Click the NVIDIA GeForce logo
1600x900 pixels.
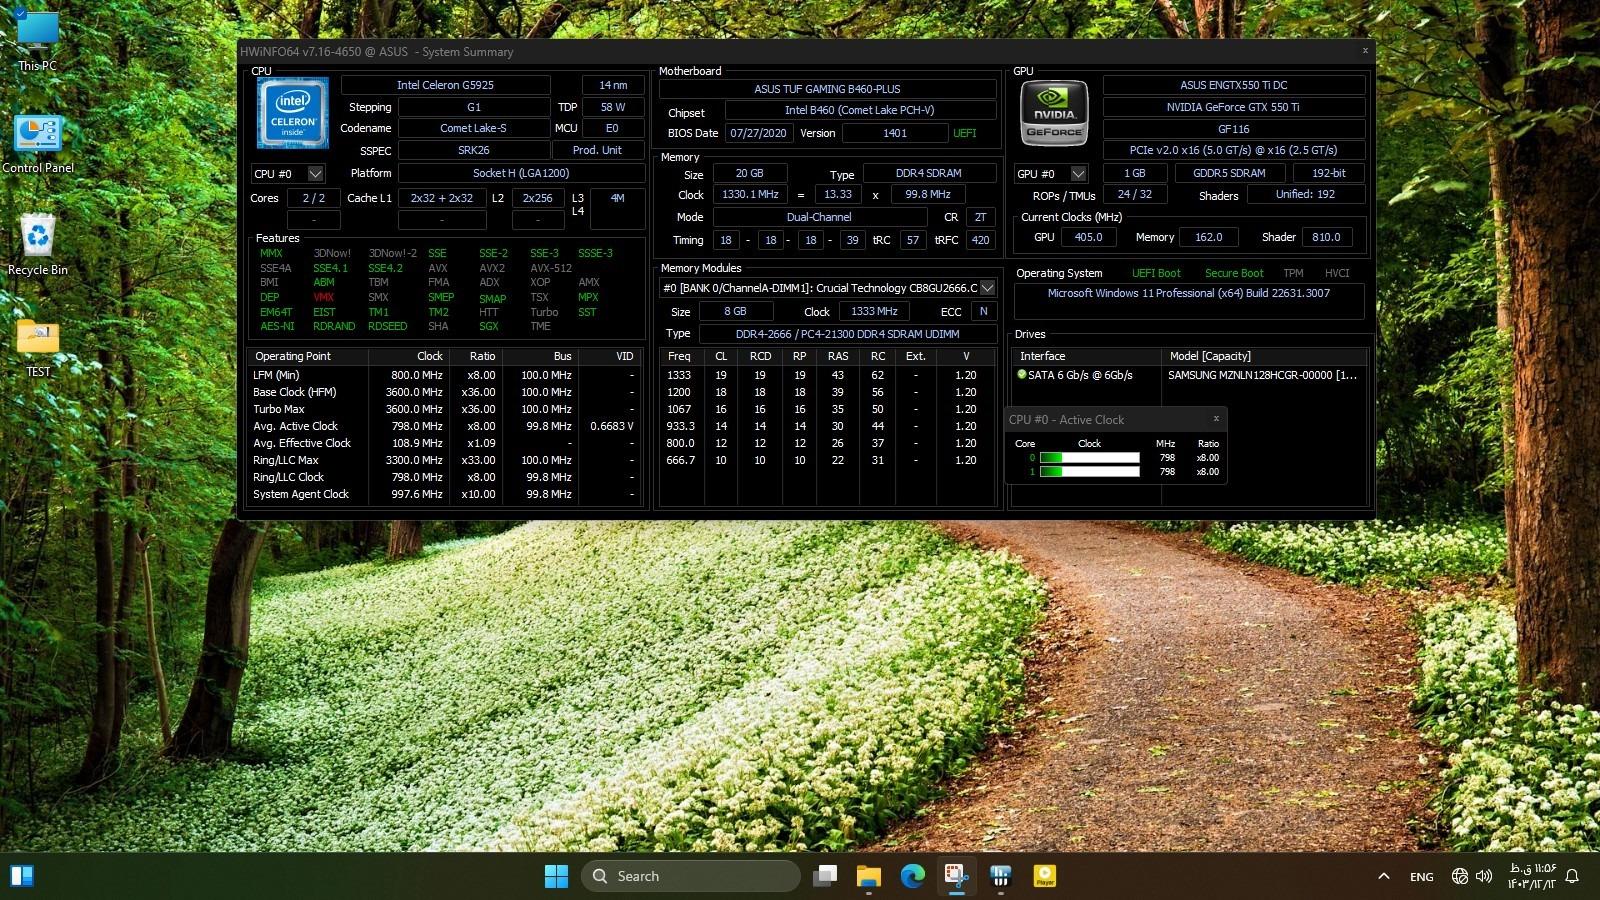point(1054,114)
